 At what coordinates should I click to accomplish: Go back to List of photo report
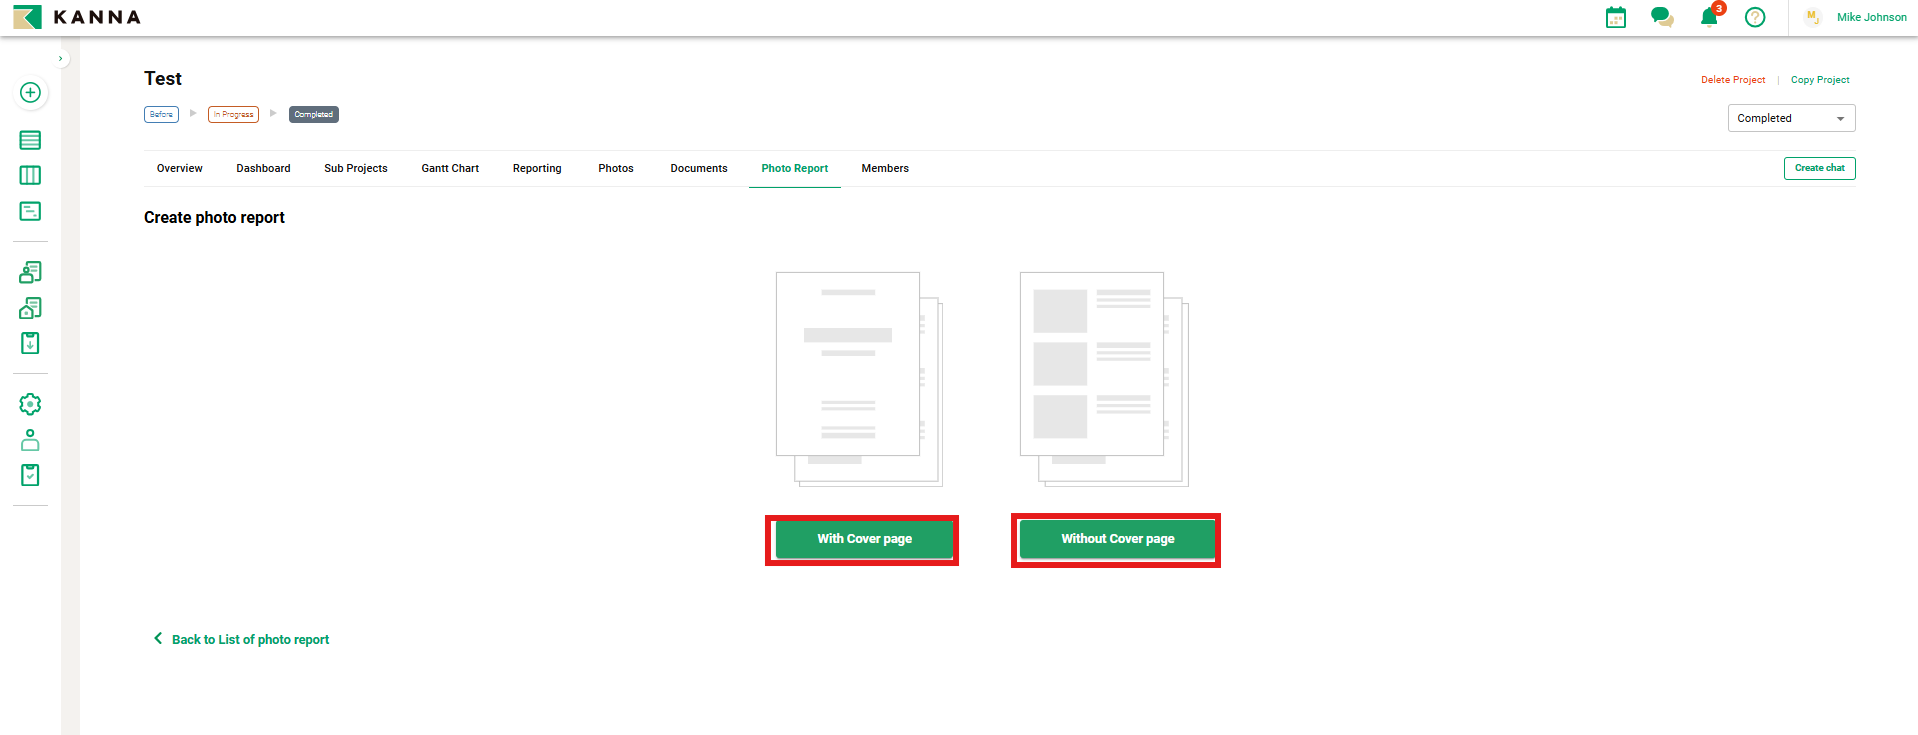[249, 640]
